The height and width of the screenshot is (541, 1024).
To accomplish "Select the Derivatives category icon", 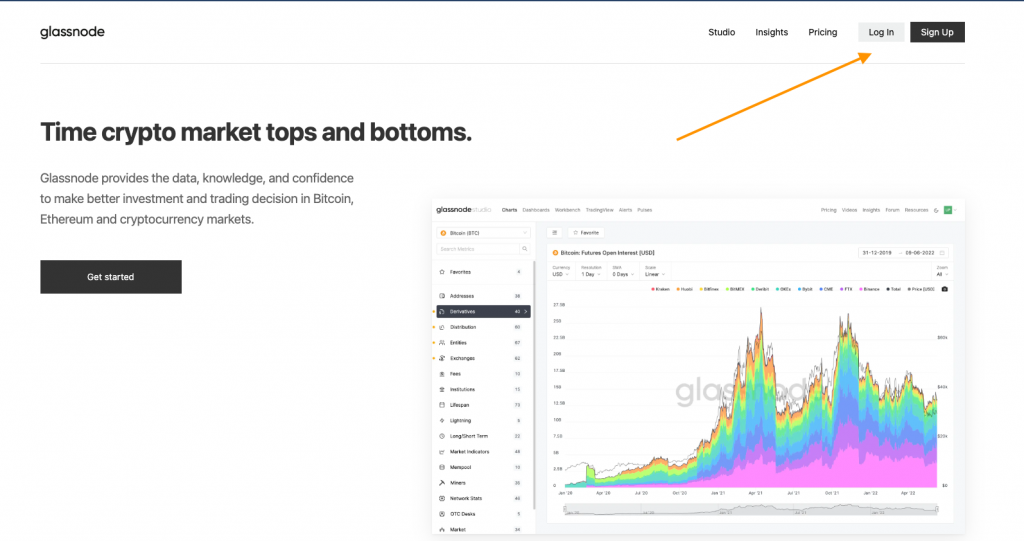I will tap(442, 312).
